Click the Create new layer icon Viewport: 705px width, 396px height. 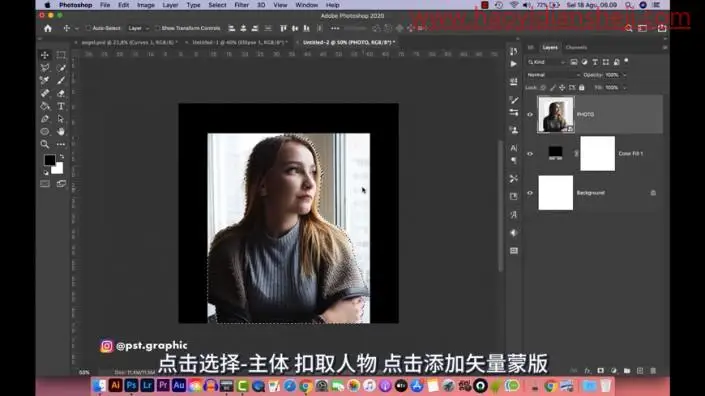coord(640,371)
